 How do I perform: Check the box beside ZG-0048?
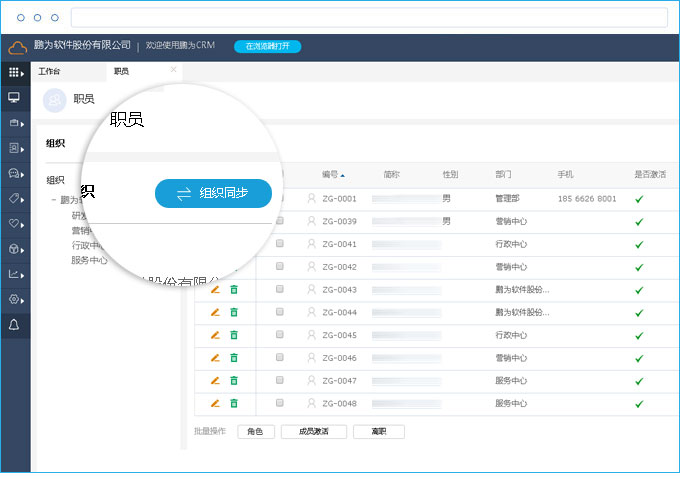point(280,403)
